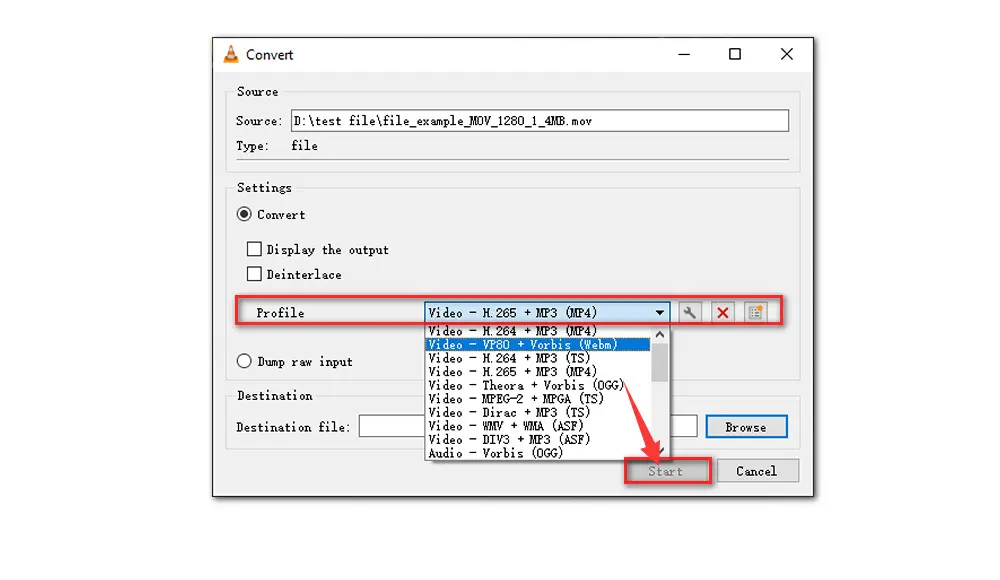
Task: Click the Cancel button
Action: (x=757, y=471)
